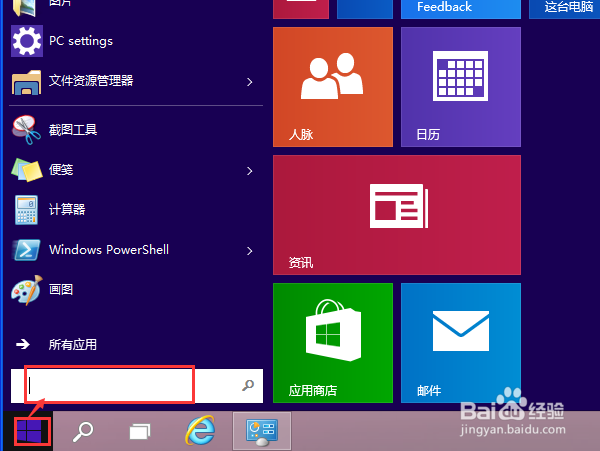The height and width of the screenshot is (451, 600).
Task: Click the Windows PowerShell label
Action: point(109,250)
